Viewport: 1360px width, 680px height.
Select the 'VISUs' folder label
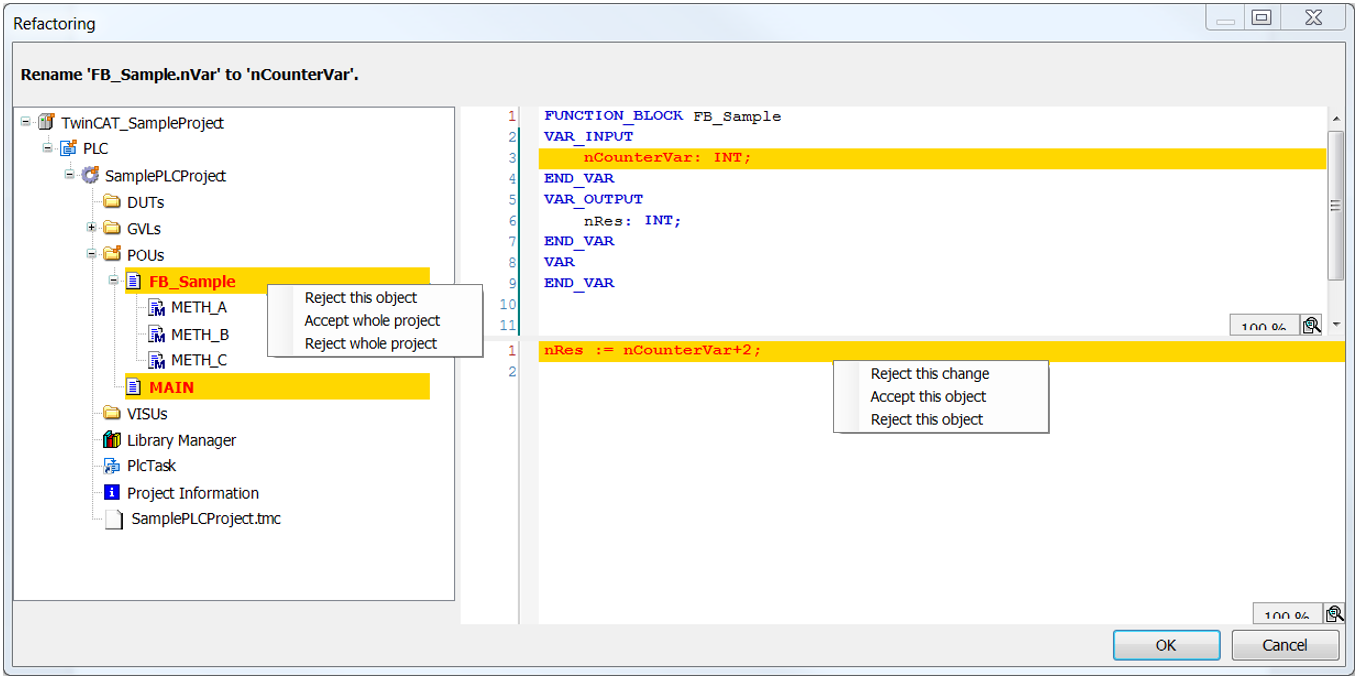click(148, 414)
